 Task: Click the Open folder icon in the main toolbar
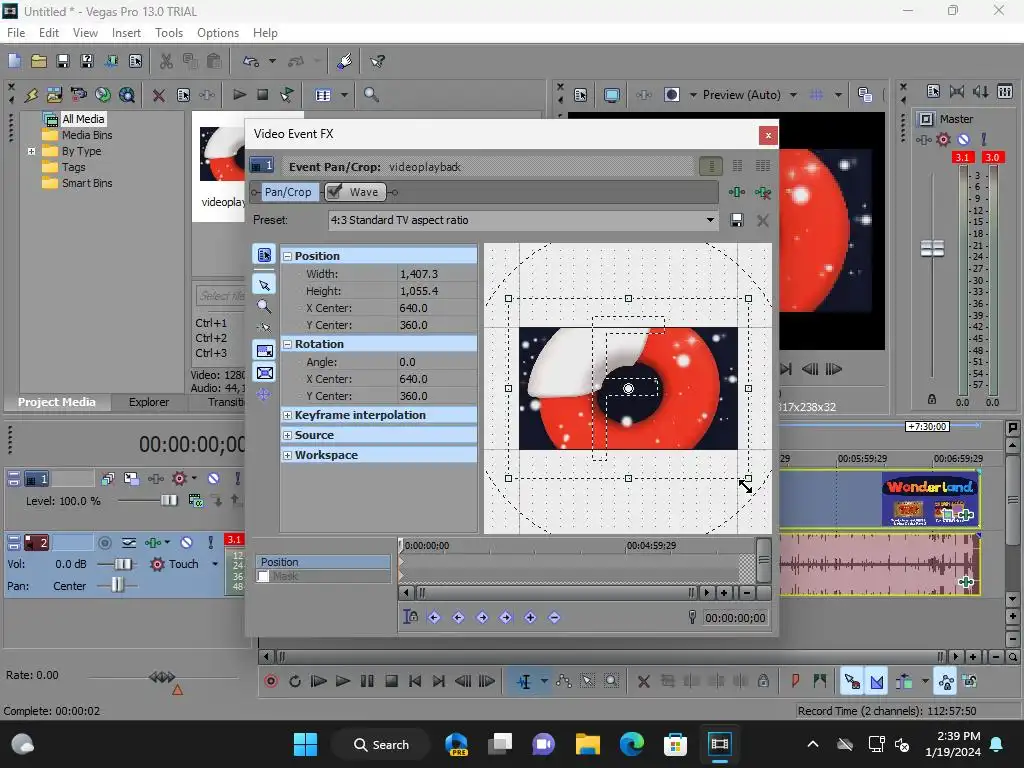tap(39, 61)
